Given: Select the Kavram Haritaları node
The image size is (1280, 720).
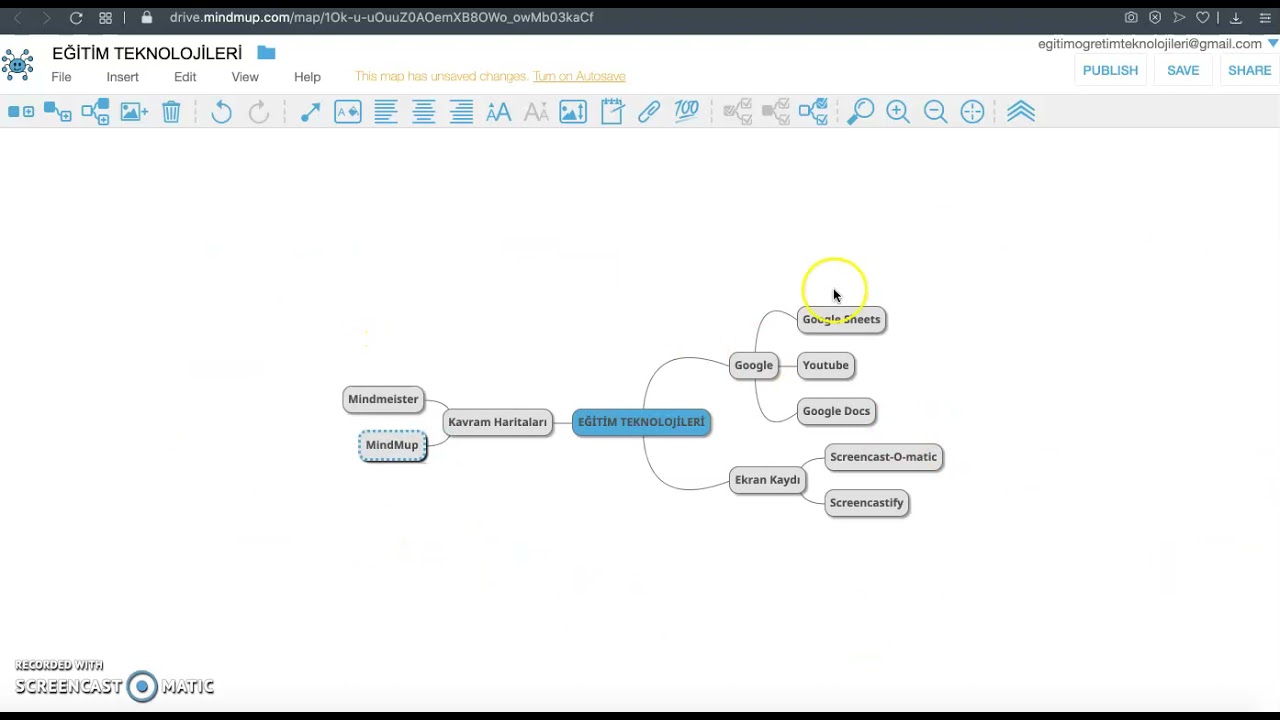Looking at the screenshot, I should click(497, 422).
